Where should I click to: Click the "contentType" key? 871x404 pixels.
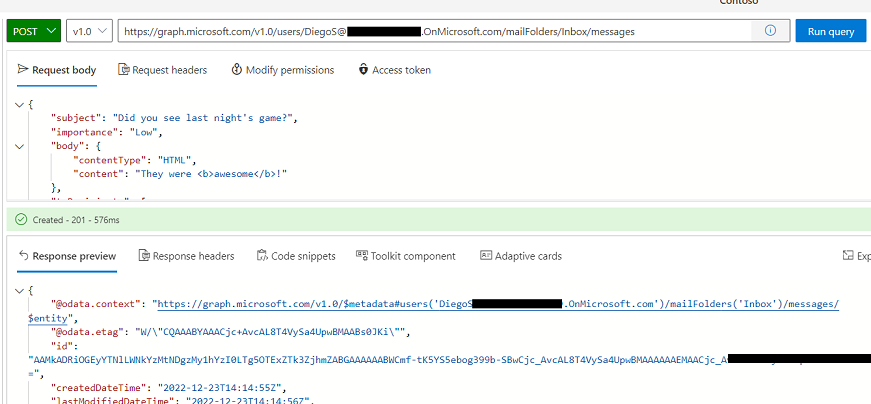(111, 161)
